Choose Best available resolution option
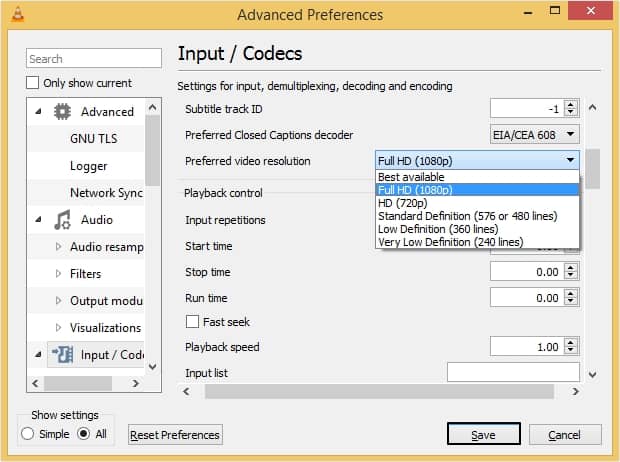Viewport: 620px width, 462px height. click(x=477, y=177)
